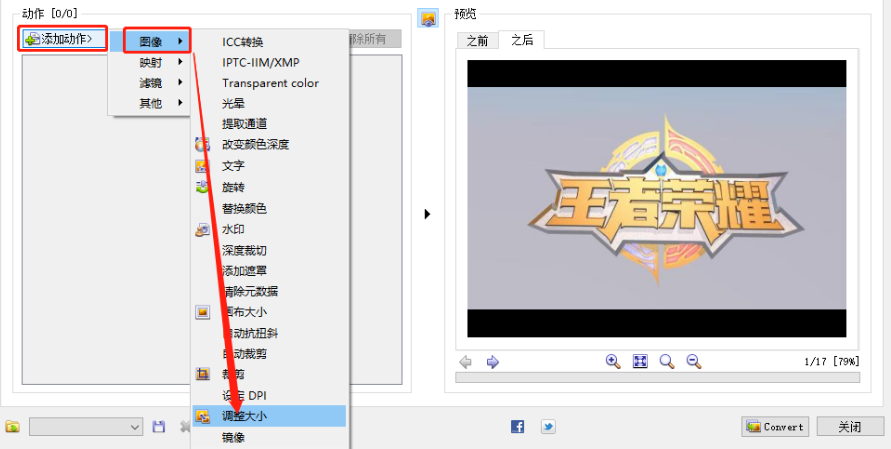
Task: Go to previous image with left arrow
Action: (465, 361)
